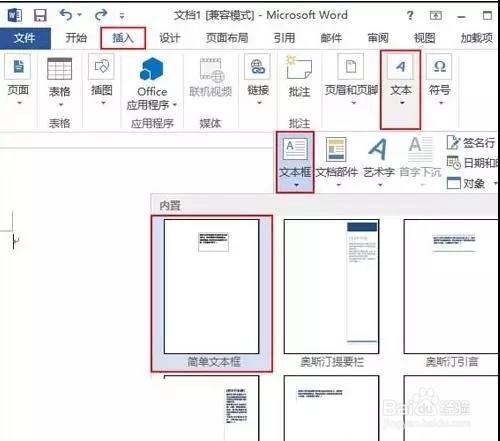Open the undo history dropdown arrow

coord(80,15)
